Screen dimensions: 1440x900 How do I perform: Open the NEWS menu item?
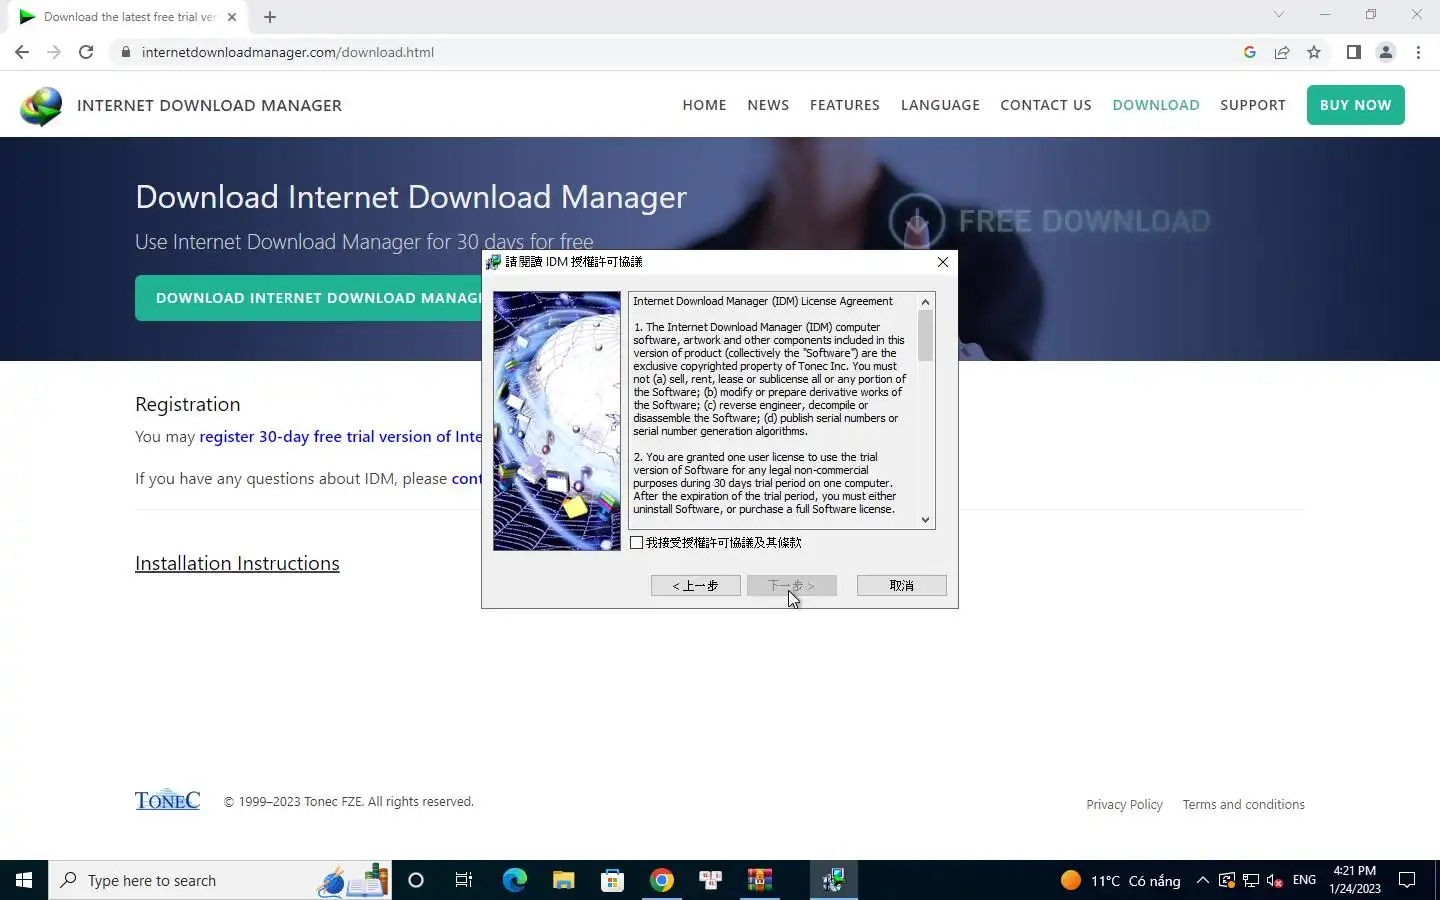point(768,105)
